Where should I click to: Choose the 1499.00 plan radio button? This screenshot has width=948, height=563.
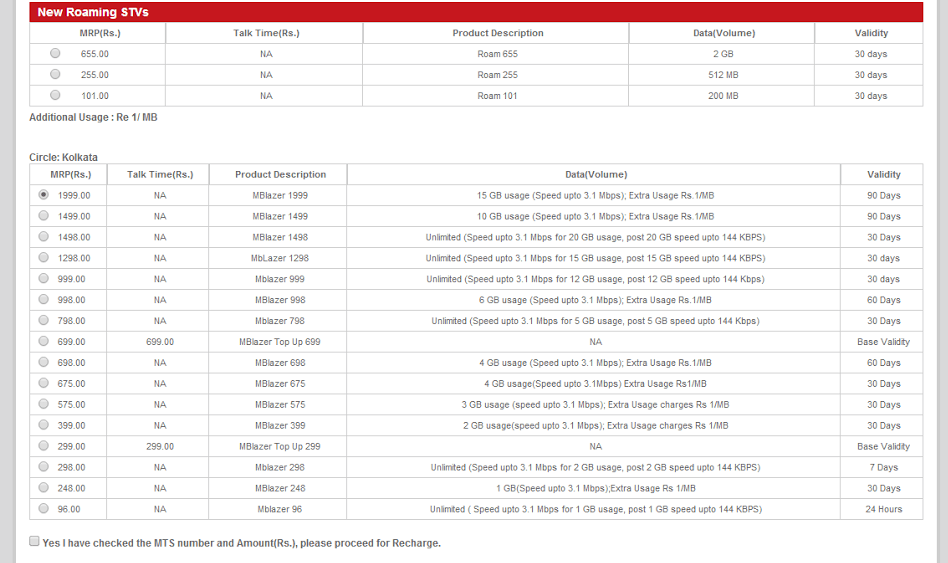[44, 215]
